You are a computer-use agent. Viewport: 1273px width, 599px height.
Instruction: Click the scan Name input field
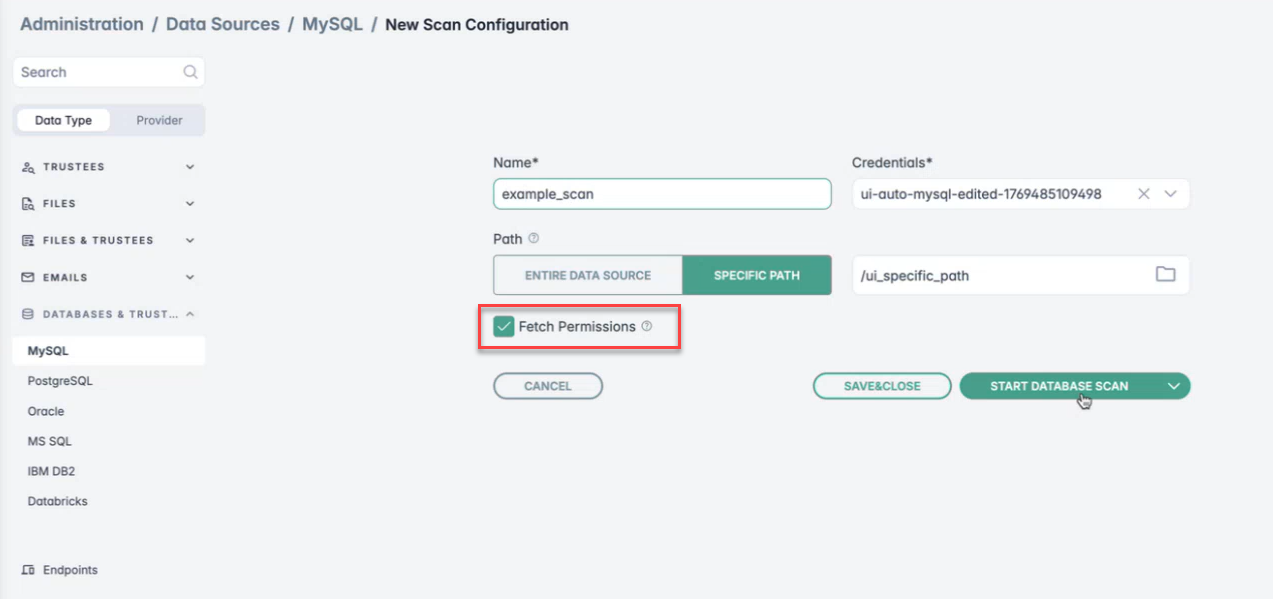pyautogui.click(x=662, y=194)
